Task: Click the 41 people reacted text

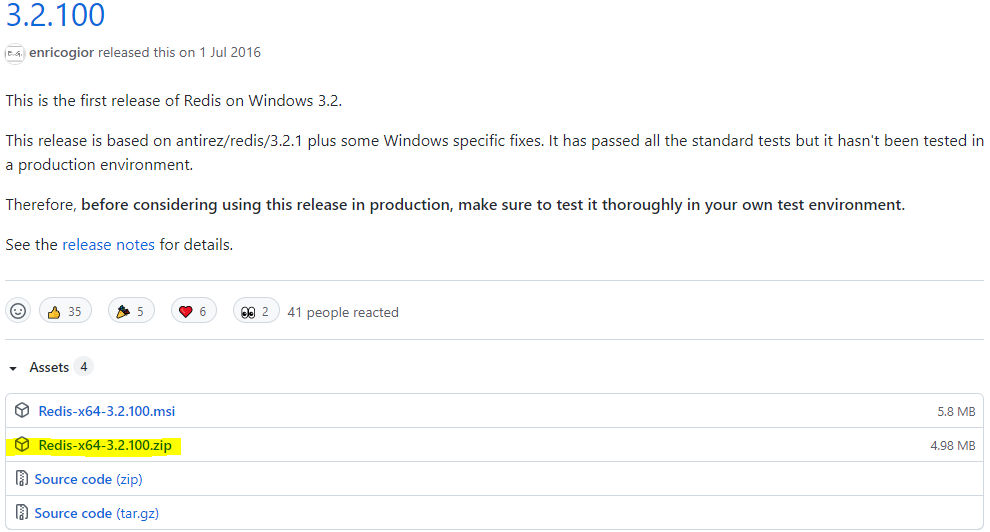Action: tap(343, 312)
